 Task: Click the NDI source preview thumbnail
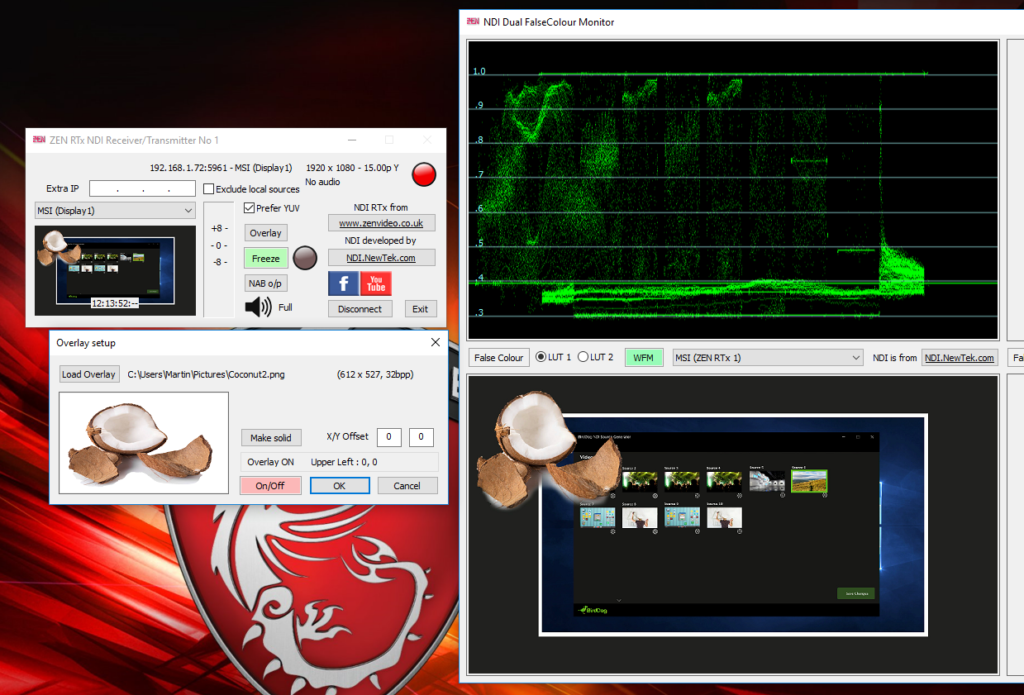(115, 270)
